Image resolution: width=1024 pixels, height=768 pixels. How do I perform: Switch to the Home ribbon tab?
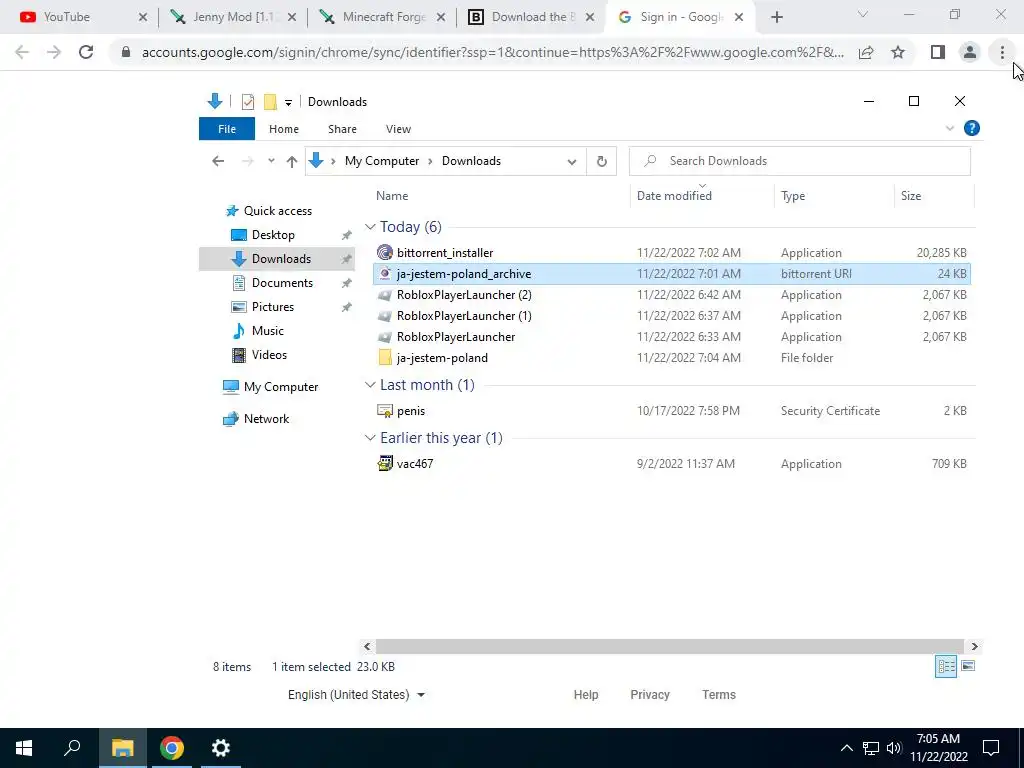coord(283,129)
